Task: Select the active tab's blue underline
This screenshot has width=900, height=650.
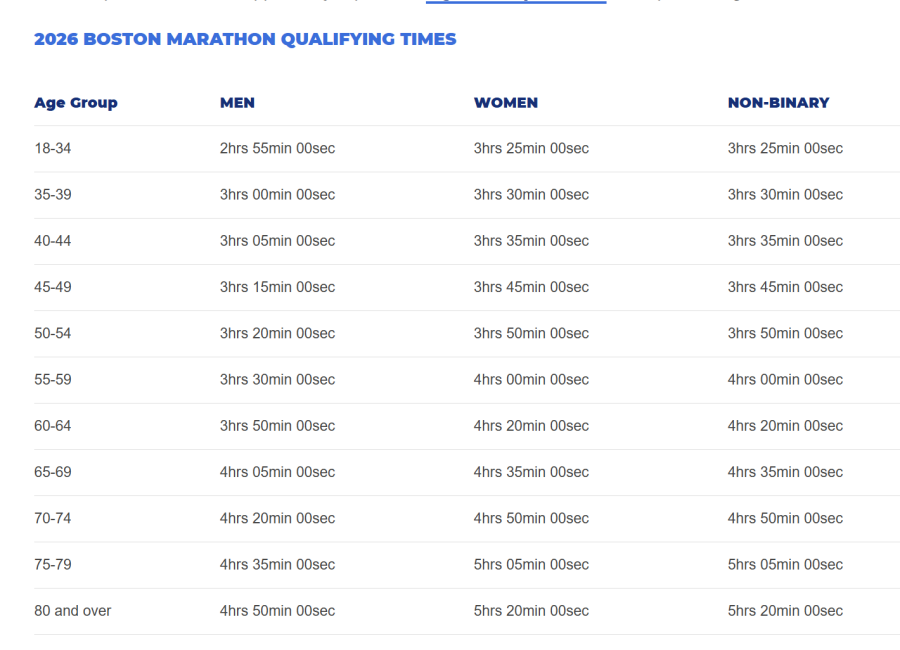Action: [x=516, y=2]
